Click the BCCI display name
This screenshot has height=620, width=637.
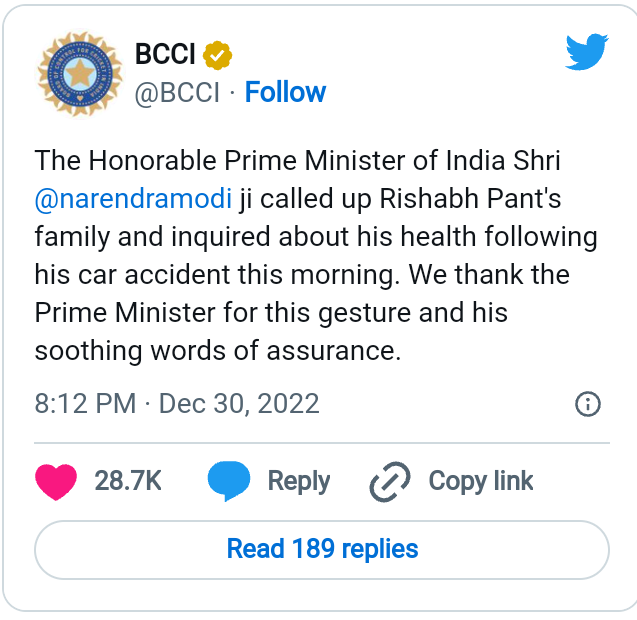click(x=165, y=54)
